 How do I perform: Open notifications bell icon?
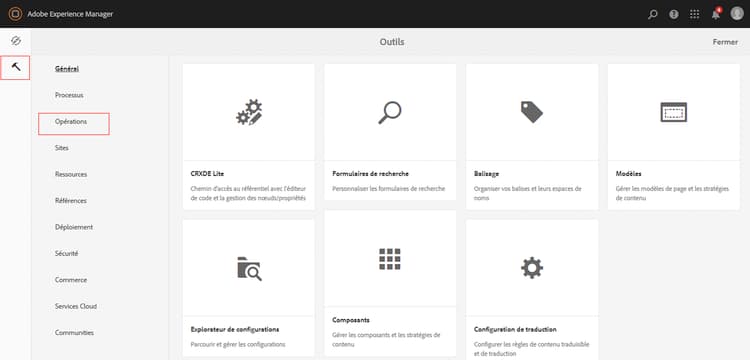(716, 14)
